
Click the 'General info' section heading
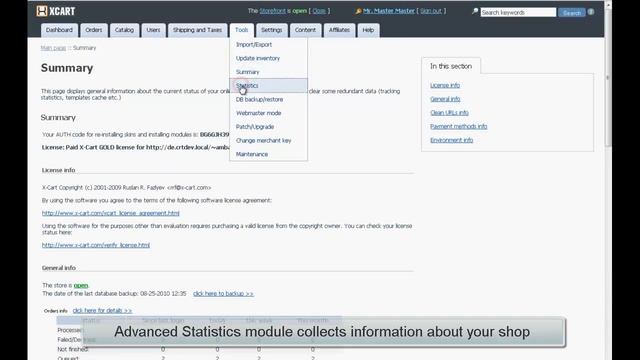coord(59,268)
